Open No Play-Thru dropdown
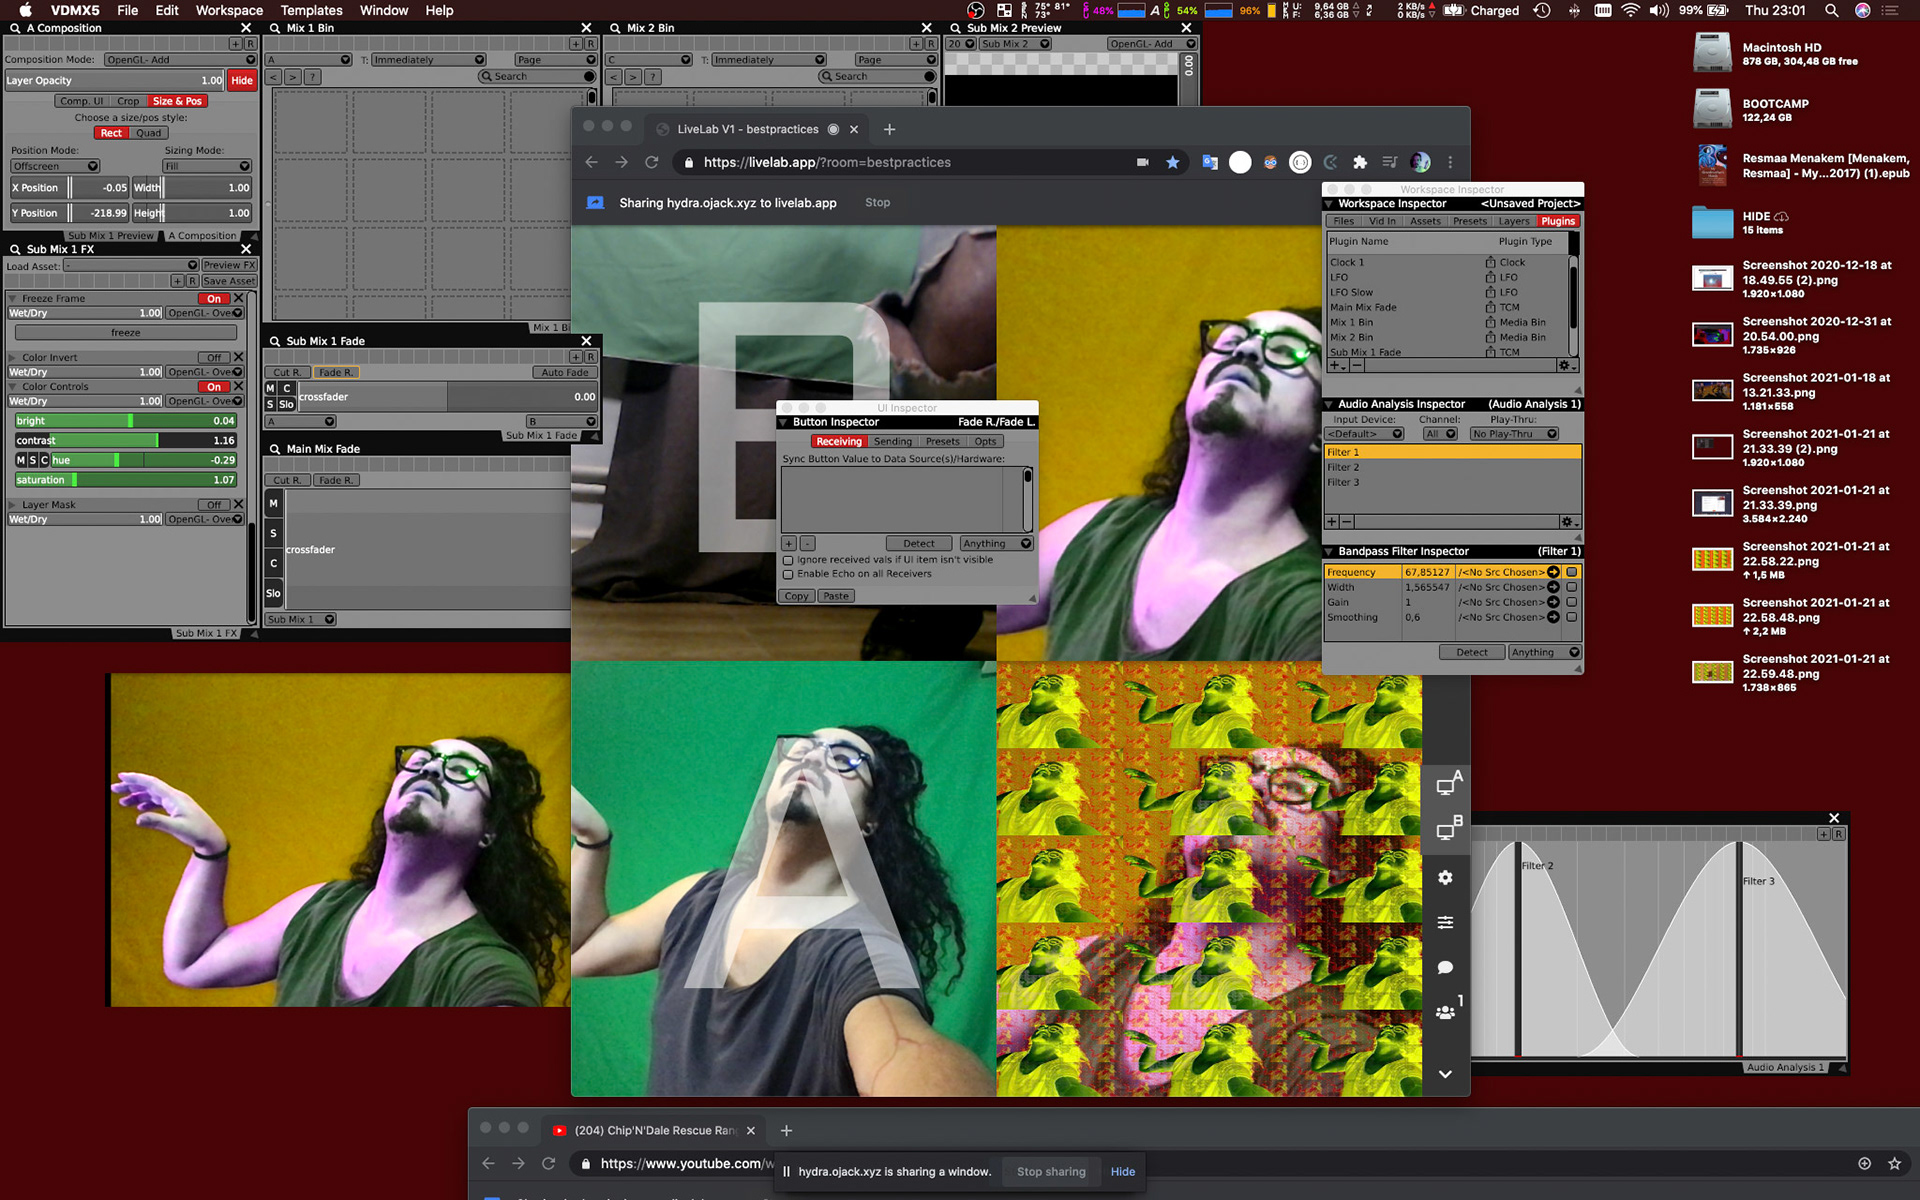The image size is (1920, 1200). [1513, 434]
